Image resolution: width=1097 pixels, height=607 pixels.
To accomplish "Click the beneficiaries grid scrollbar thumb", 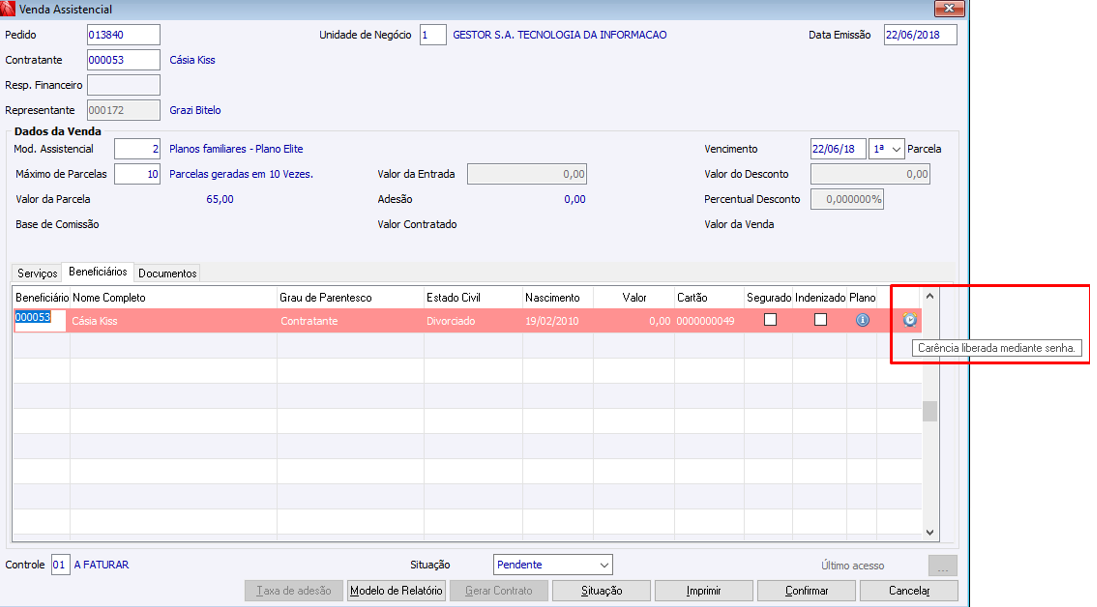I will [930, 411].
